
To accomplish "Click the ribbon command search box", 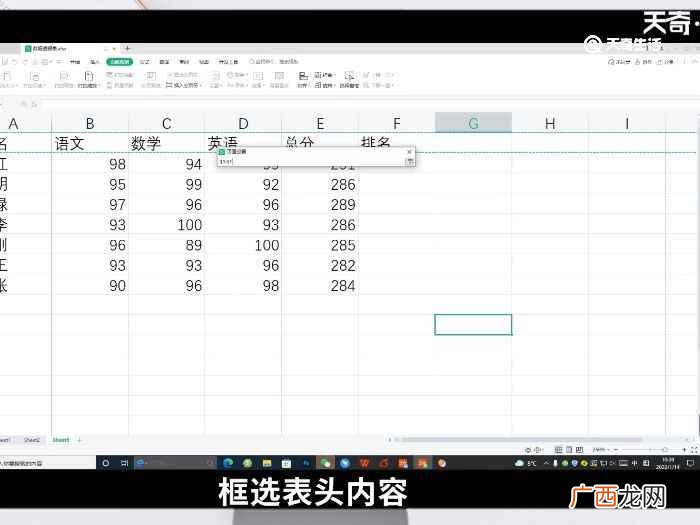I will point(273,62).
